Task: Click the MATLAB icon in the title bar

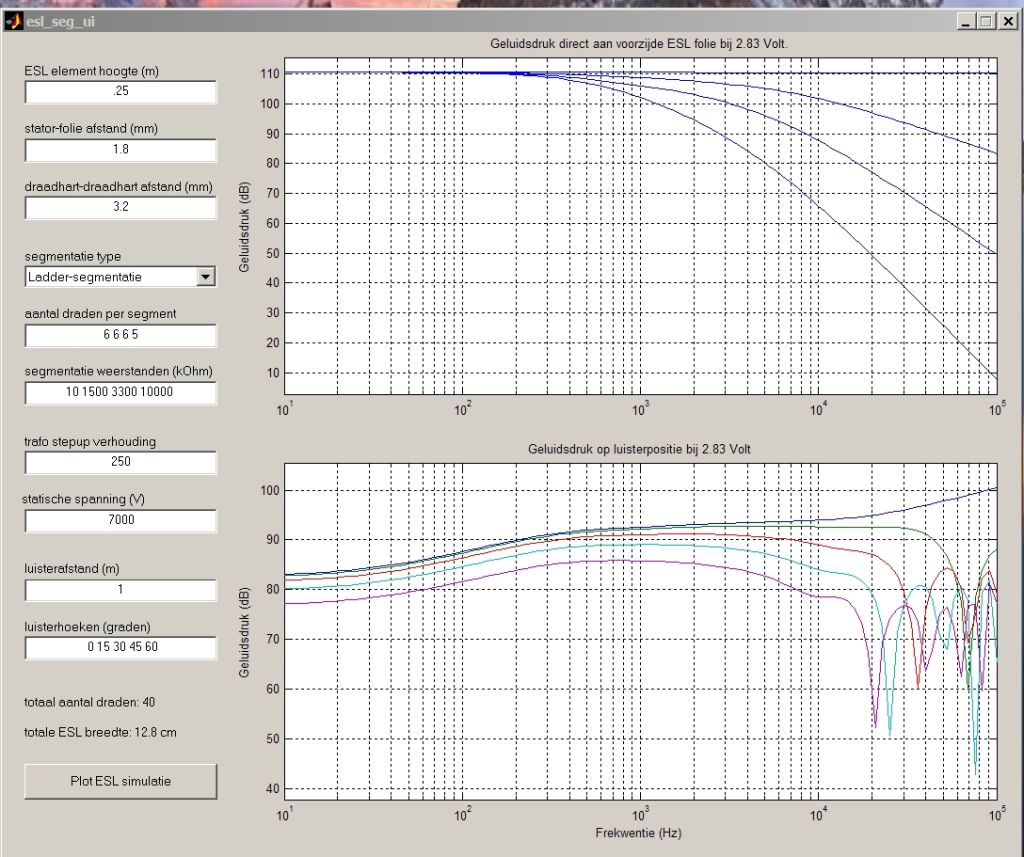Action: coord(13,22)
